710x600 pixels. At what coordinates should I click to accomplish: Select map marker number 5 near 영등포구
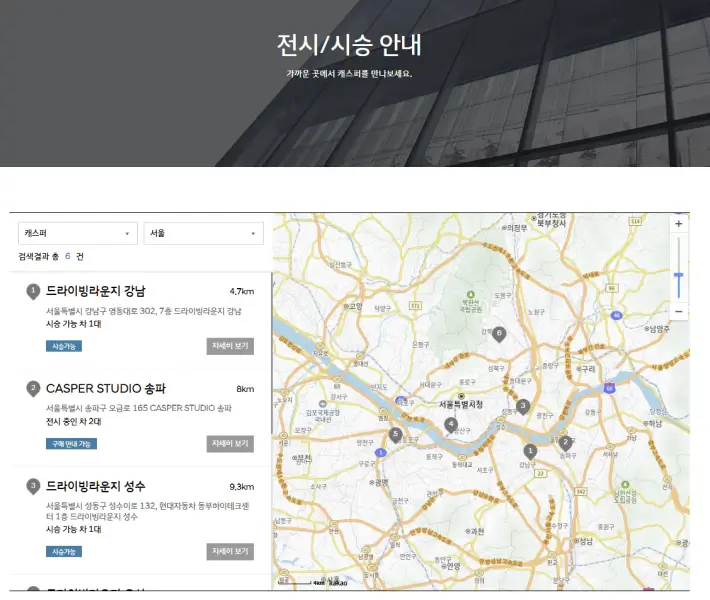pyautogui.click(x=395, y=435)
